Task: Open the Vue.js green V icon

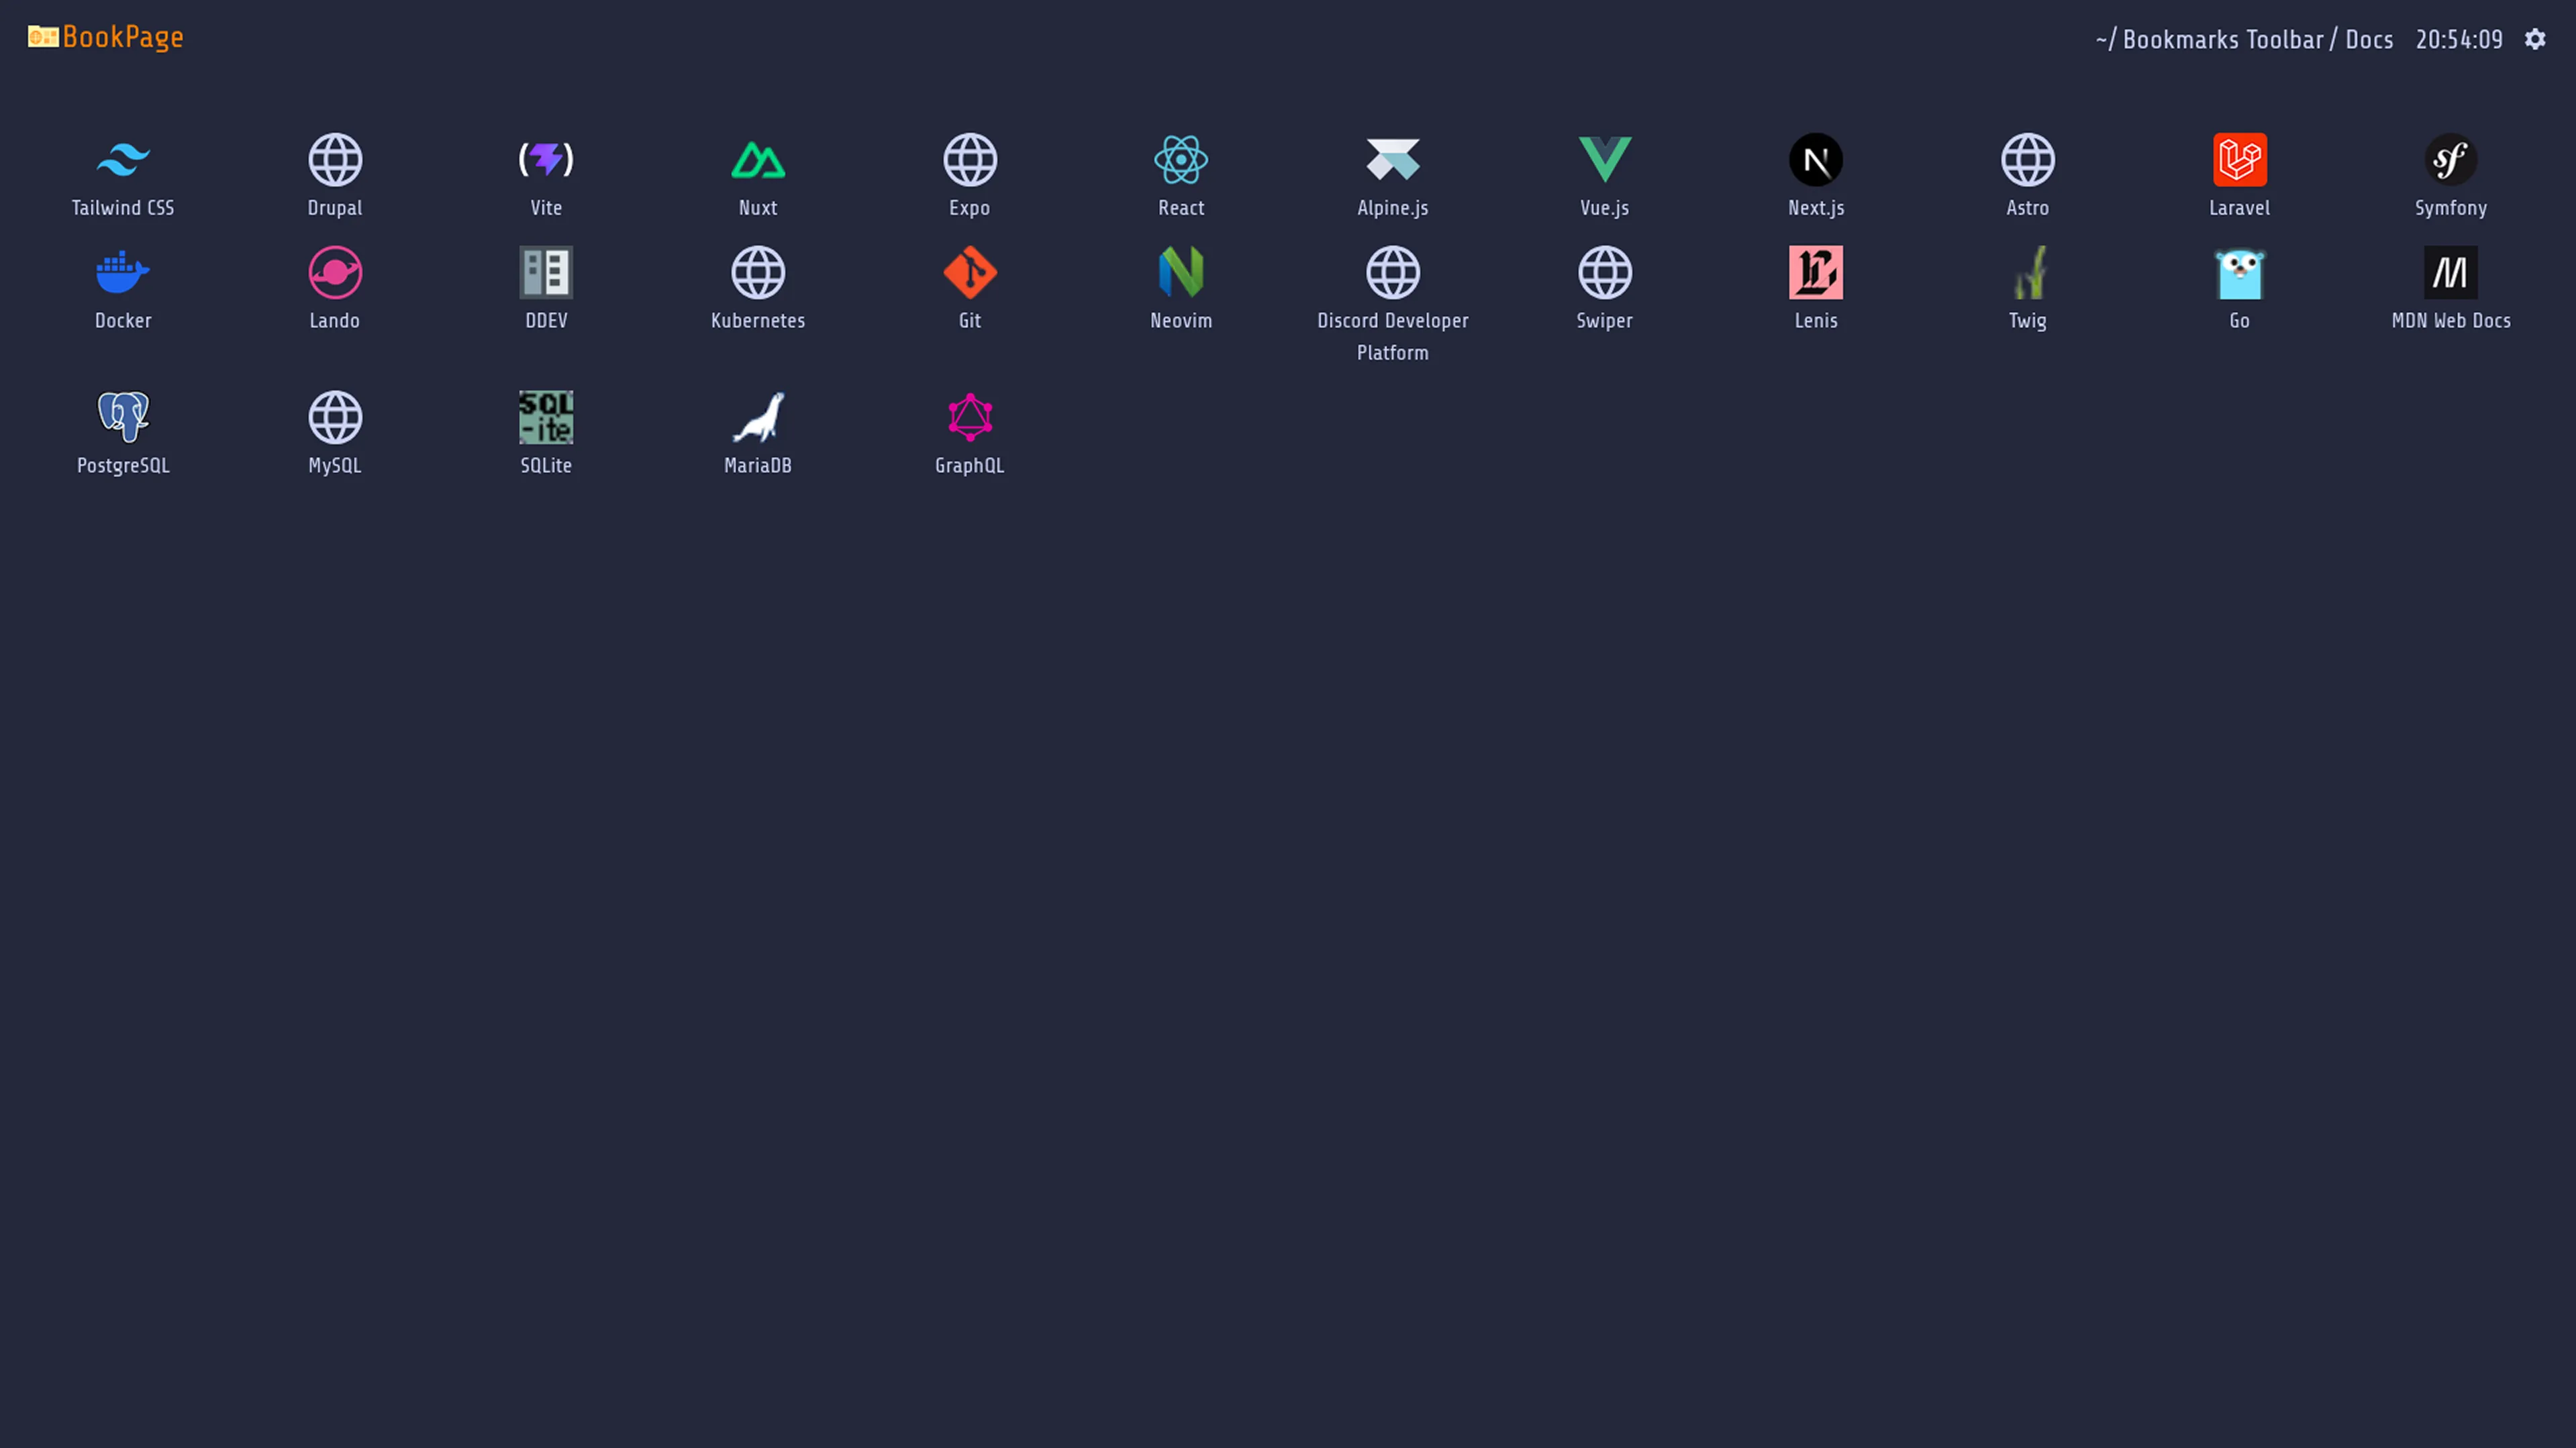Action: pos(1605,160)
